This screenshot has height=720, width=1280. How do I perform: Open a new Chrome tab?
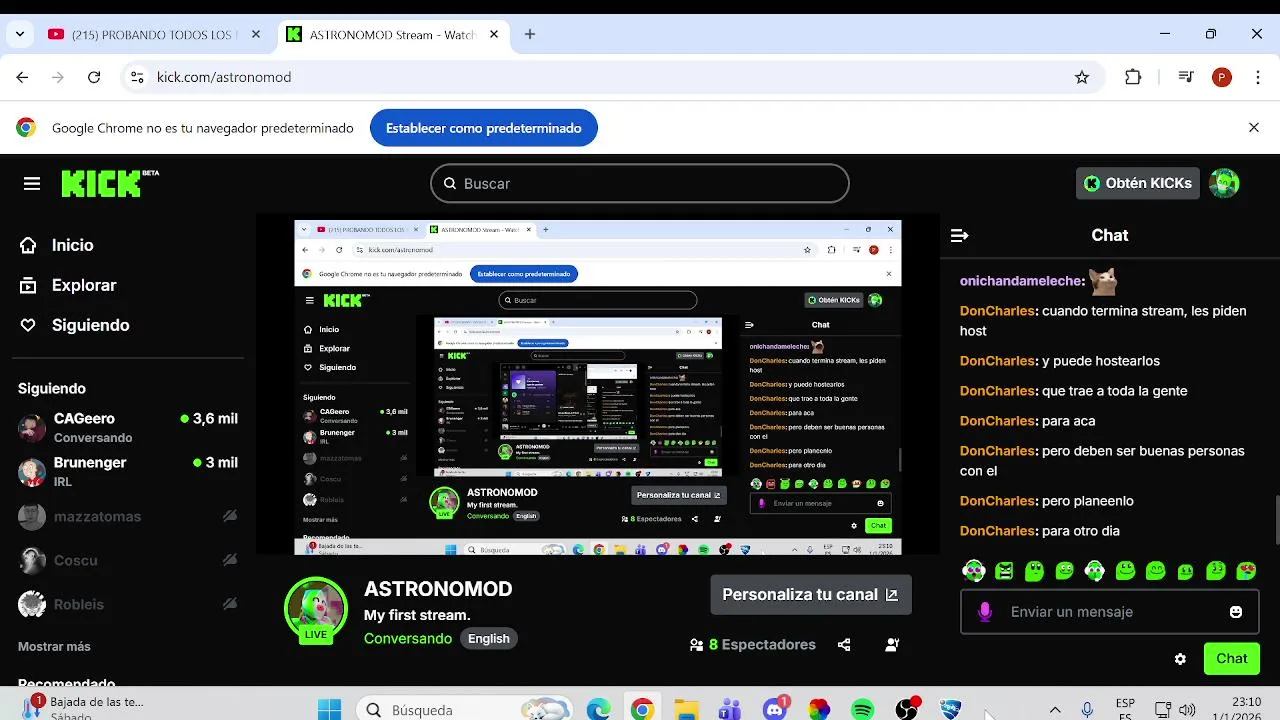coord(530,34)
